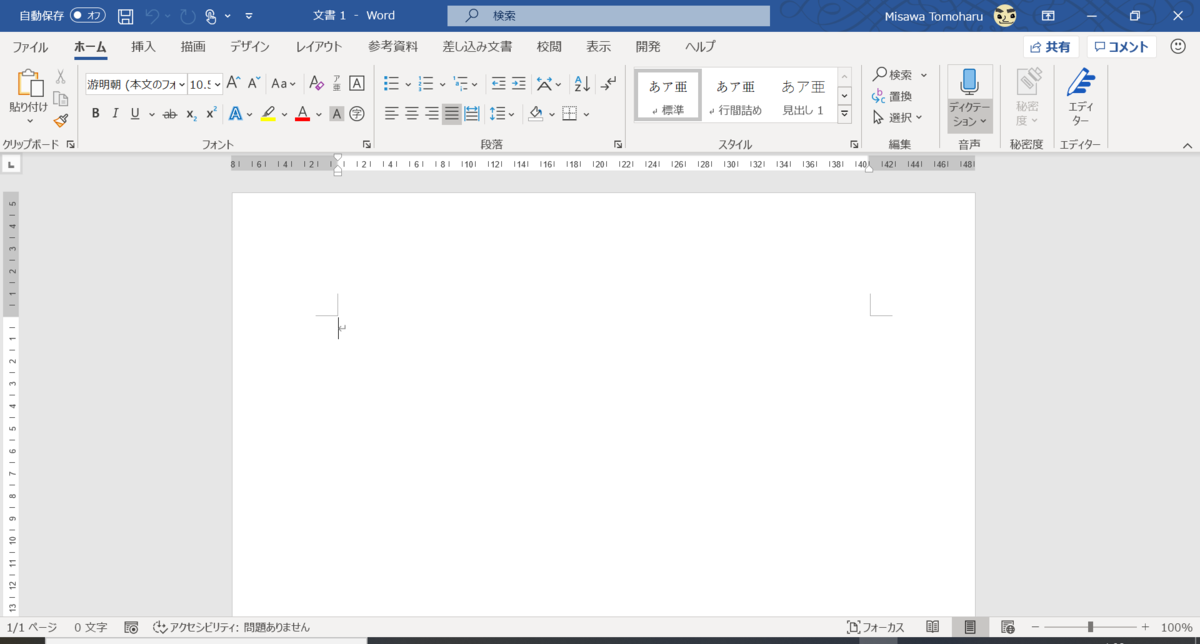Click the macro recording icon in status bar
The width and height of the screenshot is (1200, 644).
click(131, 627)
